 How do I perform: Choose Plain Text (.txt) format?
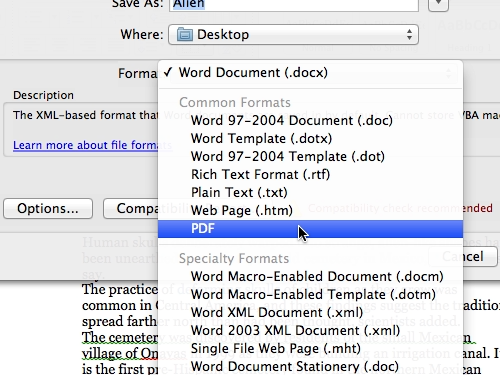[310, 192]
